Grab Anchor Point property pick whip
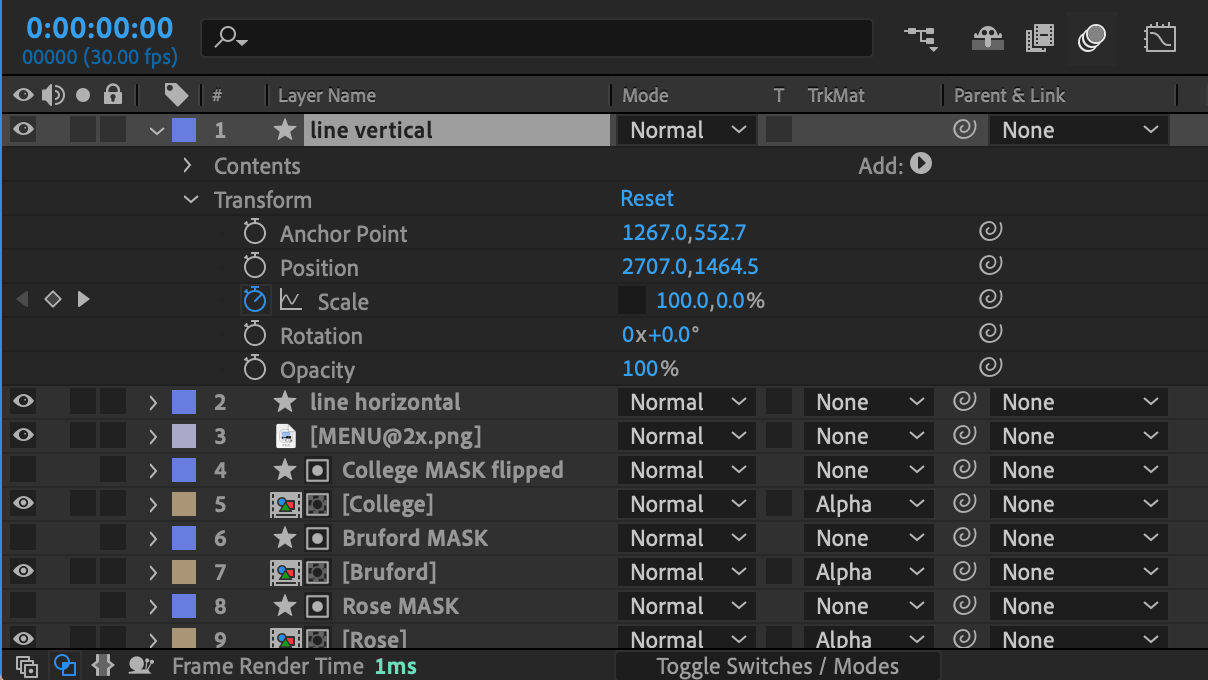Viewport: 1208px width, 680px height. (x=990, y=232)
